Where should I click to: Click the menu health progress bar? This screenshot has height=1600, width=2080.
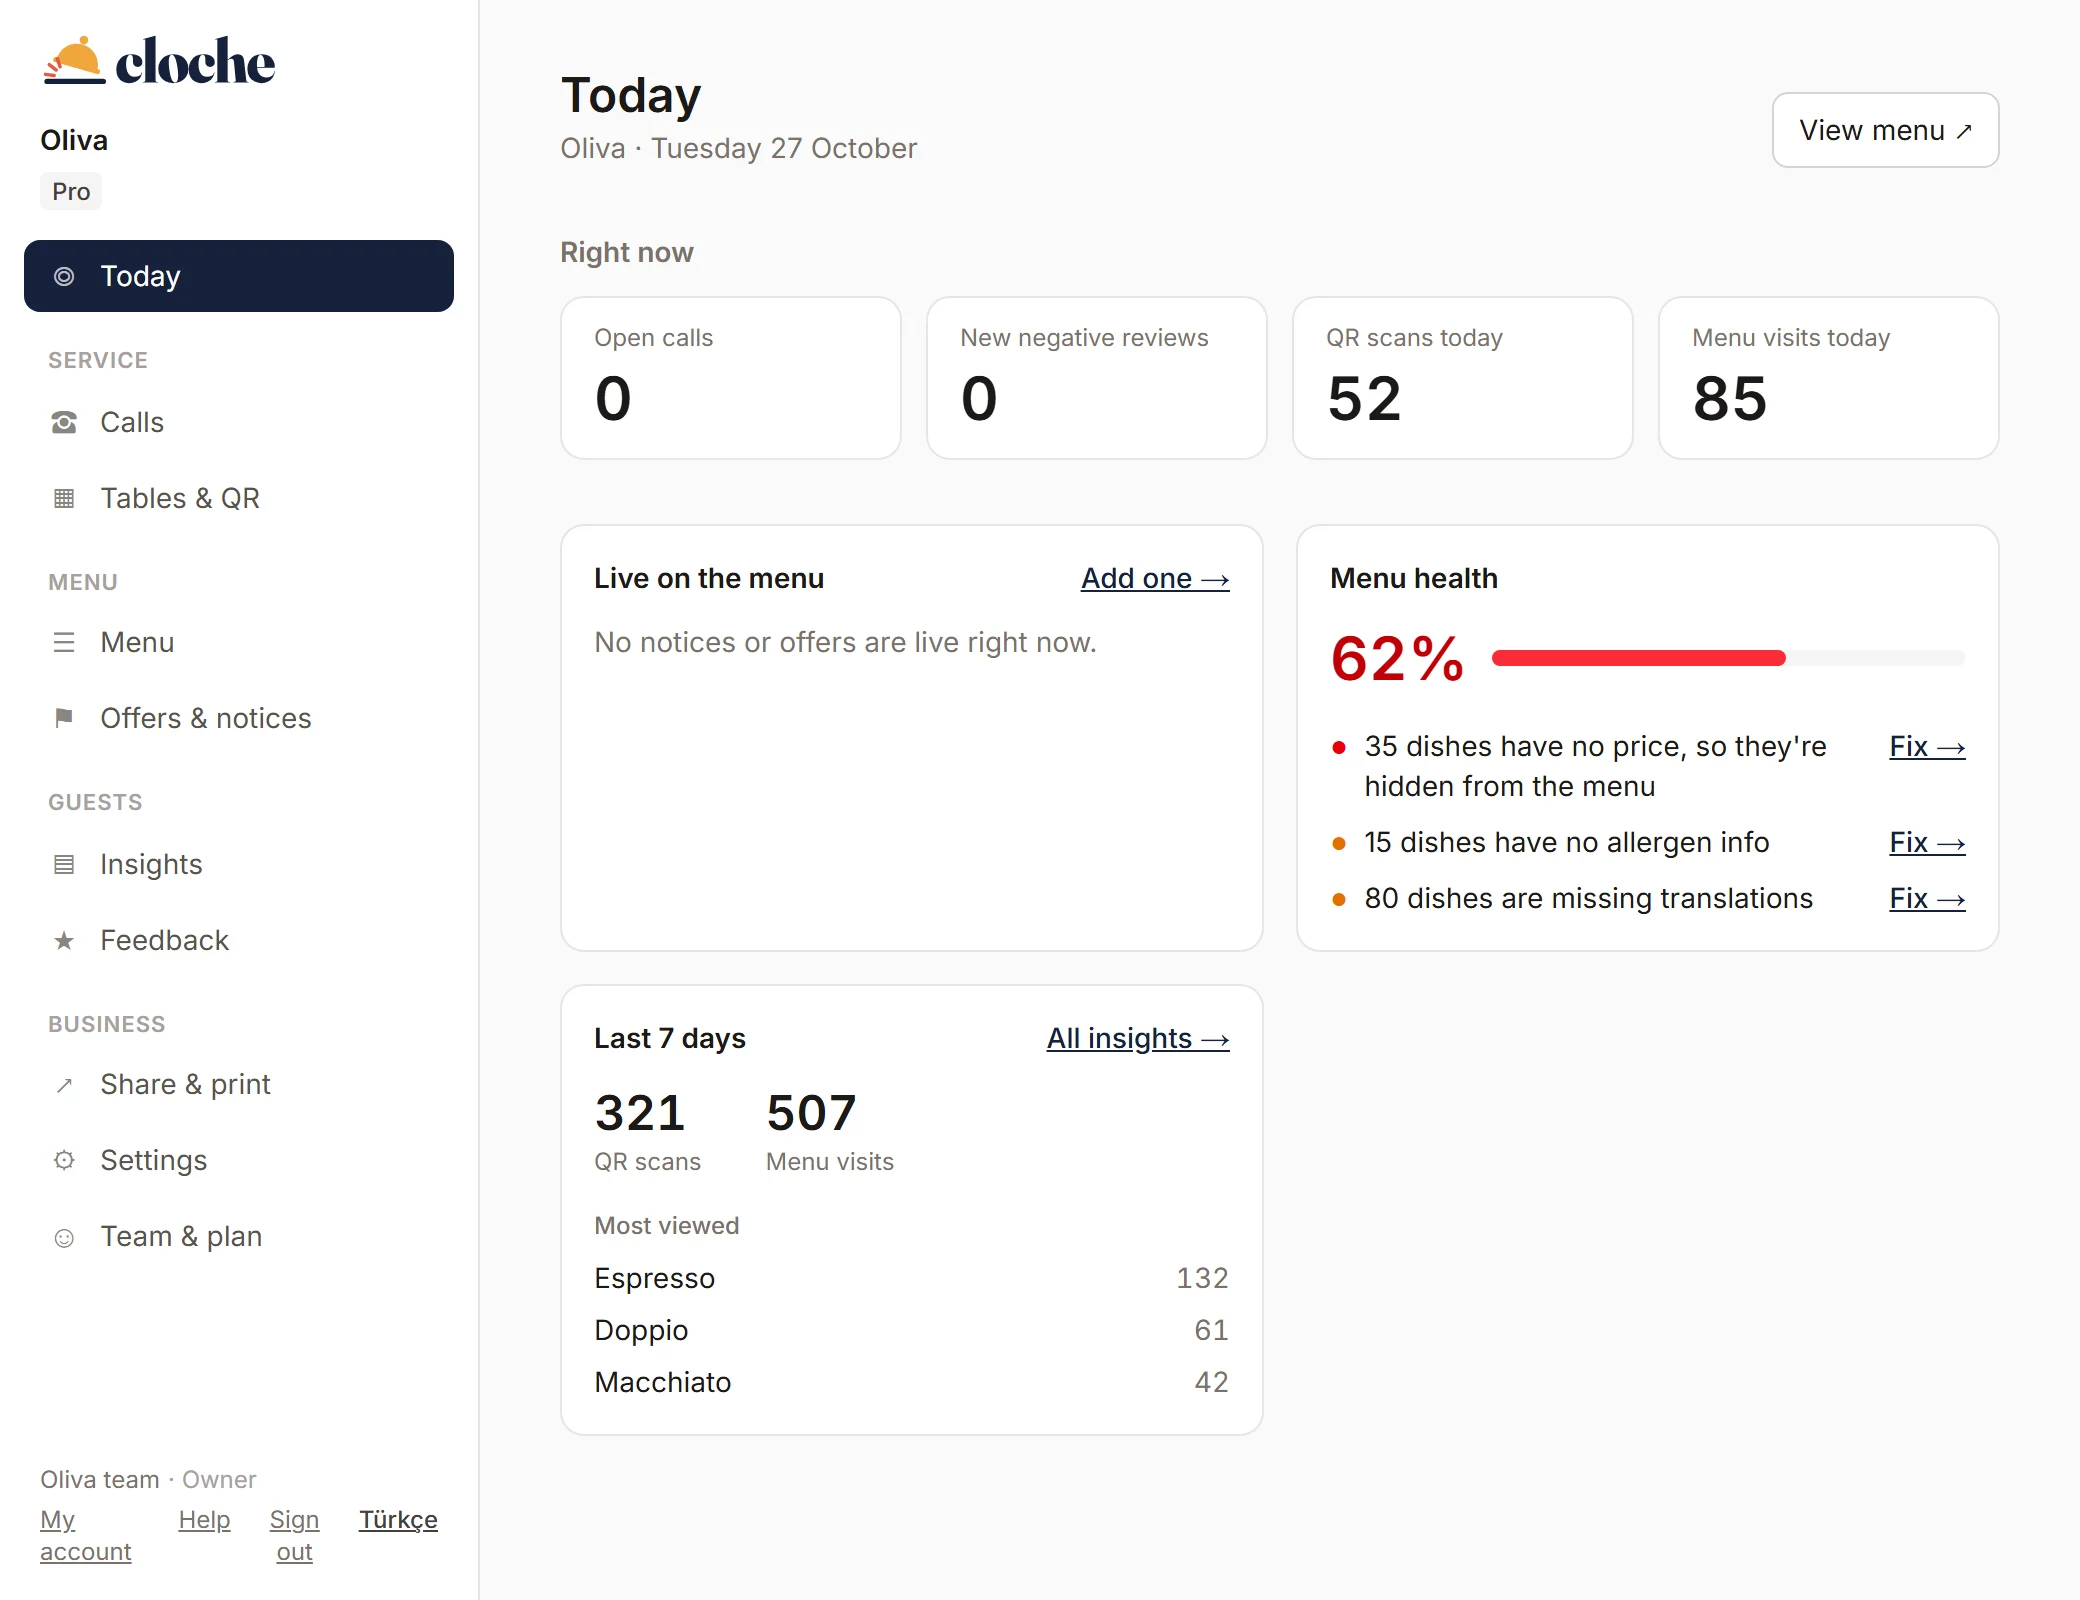[1728, 658]
